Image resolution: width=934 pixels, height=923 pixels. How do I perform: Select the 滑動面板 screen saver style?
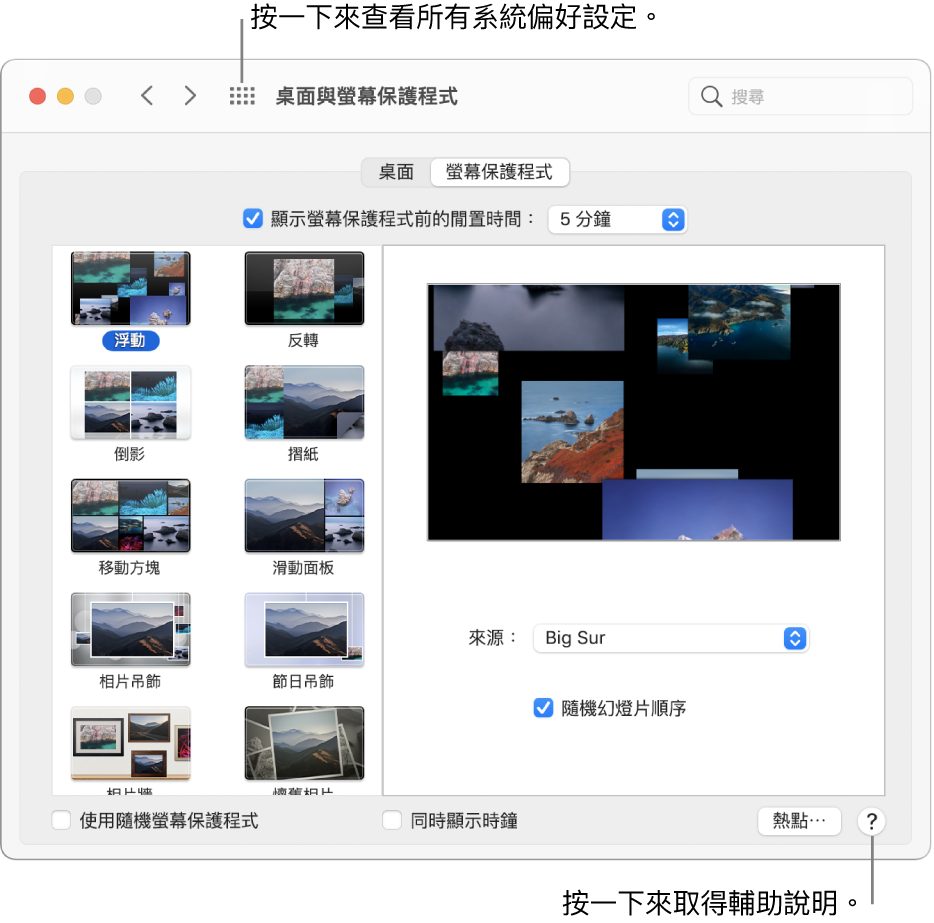304,515
